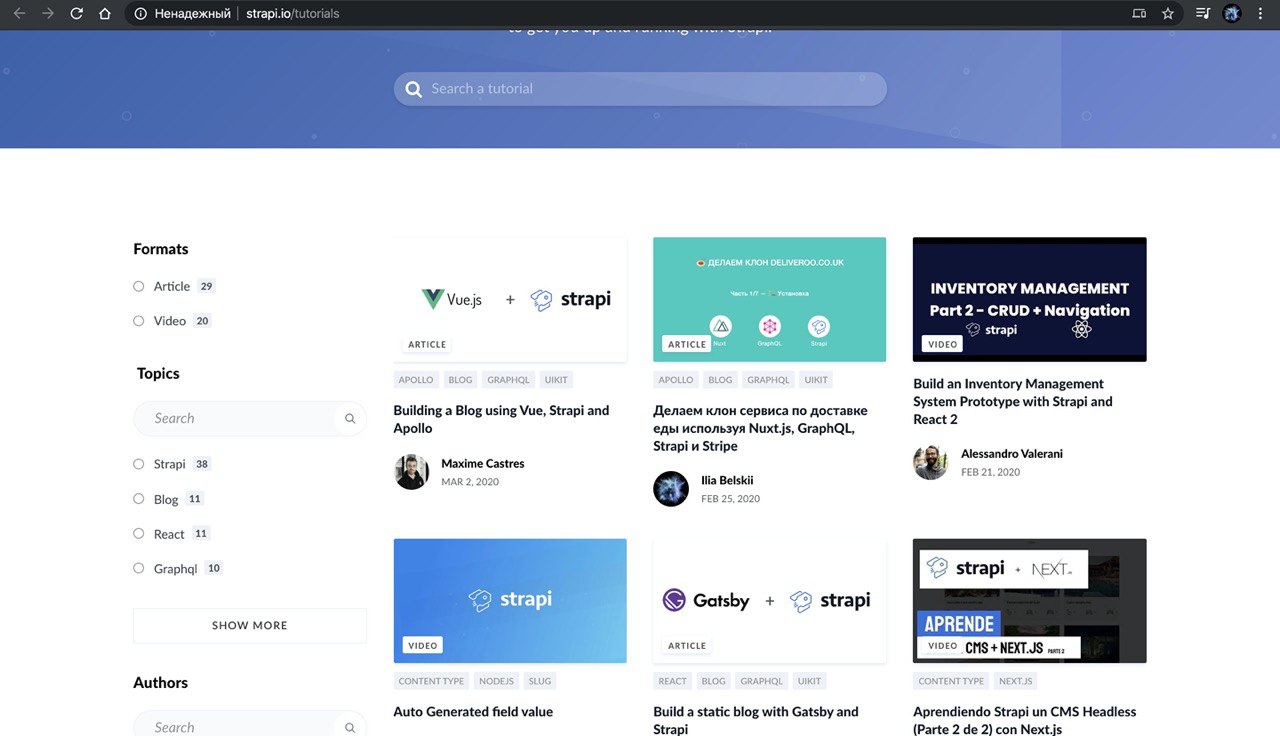Screen dimensions: 1280x736
Task: Click the SLUG tag
Action: pos(539,681)
